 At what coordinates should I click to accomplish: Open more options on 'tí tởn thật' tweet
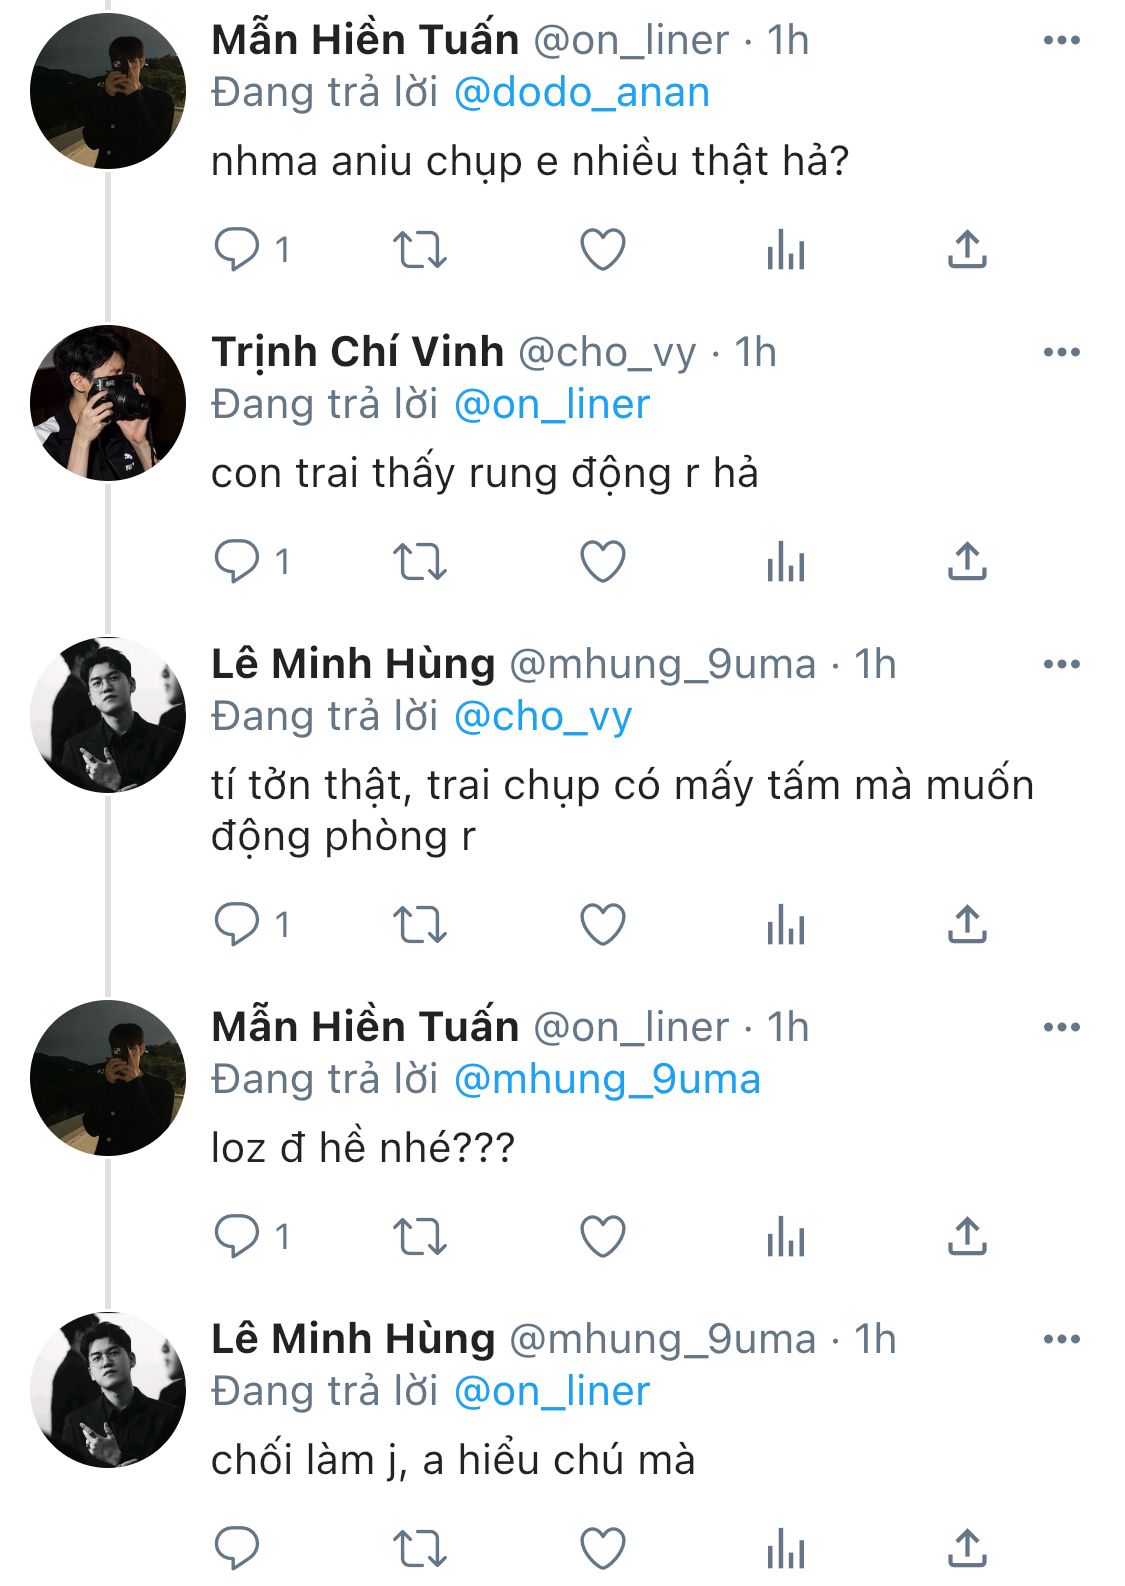click(1061, 664)
